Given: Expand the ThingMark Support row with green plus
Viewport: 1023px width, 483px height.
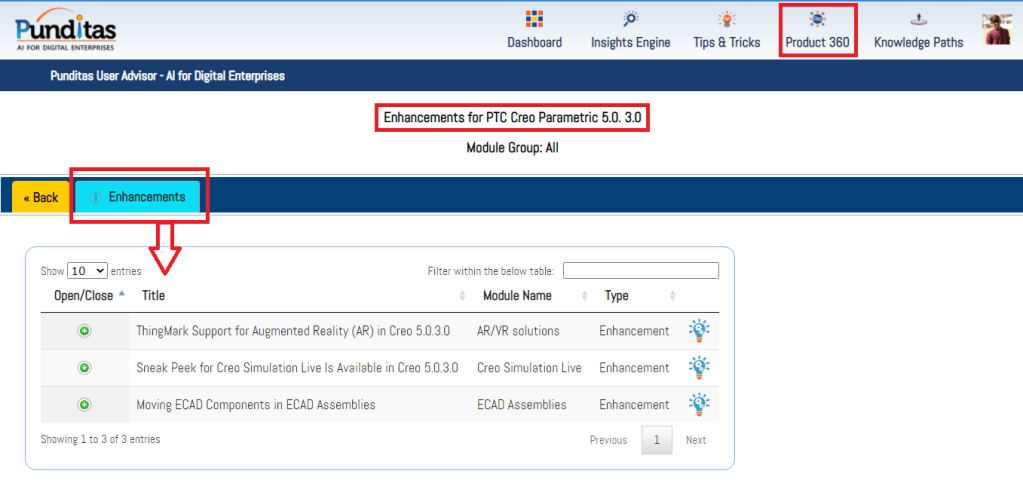Looking at the screenshot, I should pyautogui.click(x=85, y=331).
